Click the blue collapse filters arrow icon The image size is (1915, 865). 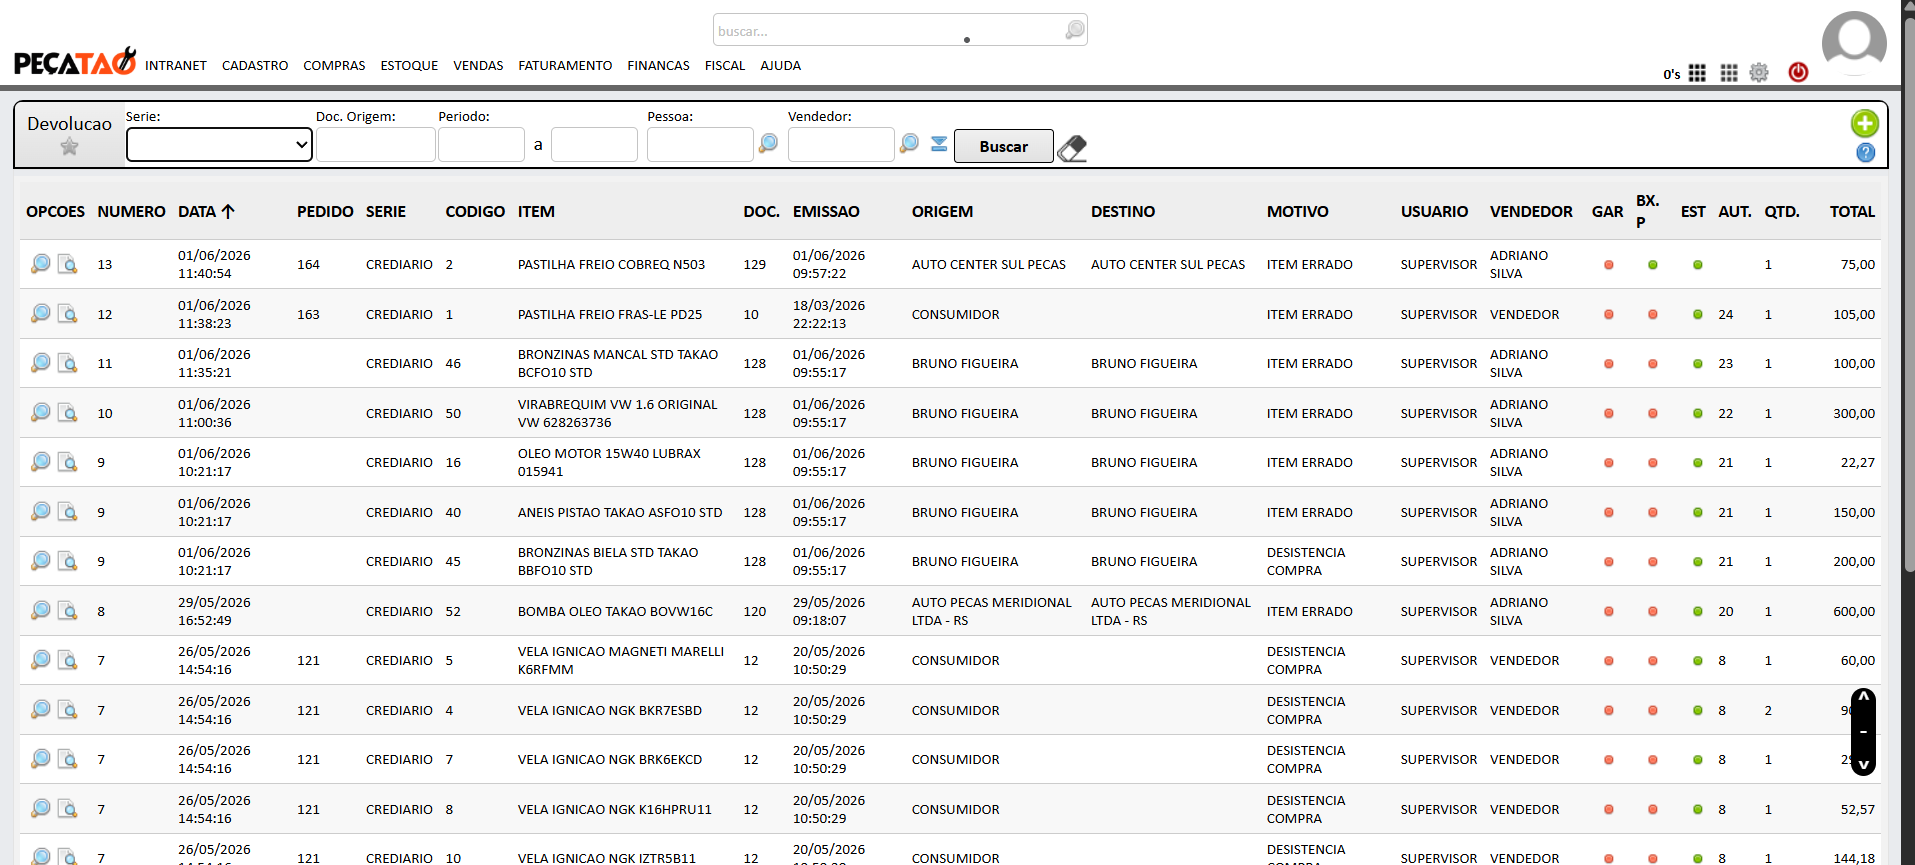[x=939, y=144]
